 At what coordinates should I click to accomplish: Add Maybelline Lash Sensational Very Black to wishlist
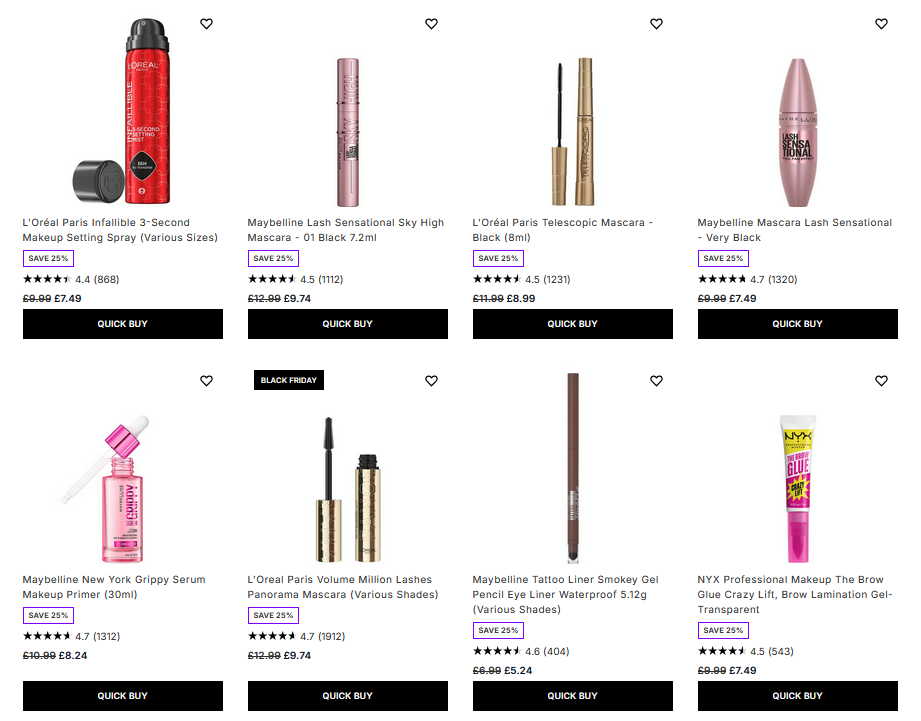pos(881,23)
